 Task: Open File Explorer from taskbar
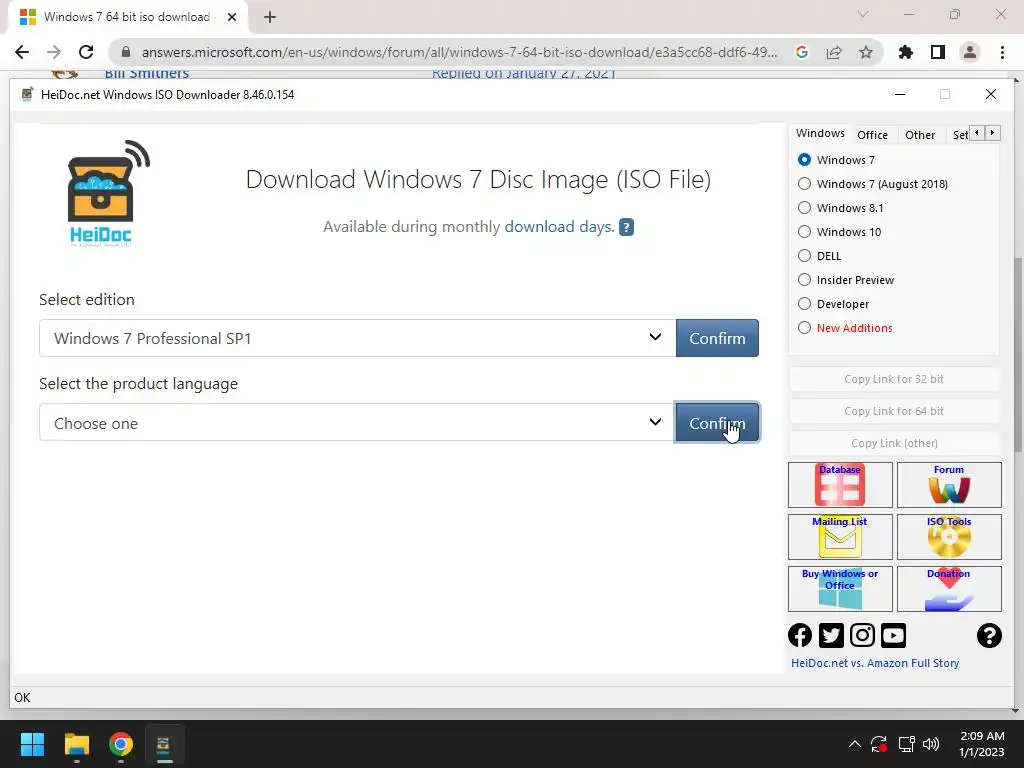click(x=76, y=744)
